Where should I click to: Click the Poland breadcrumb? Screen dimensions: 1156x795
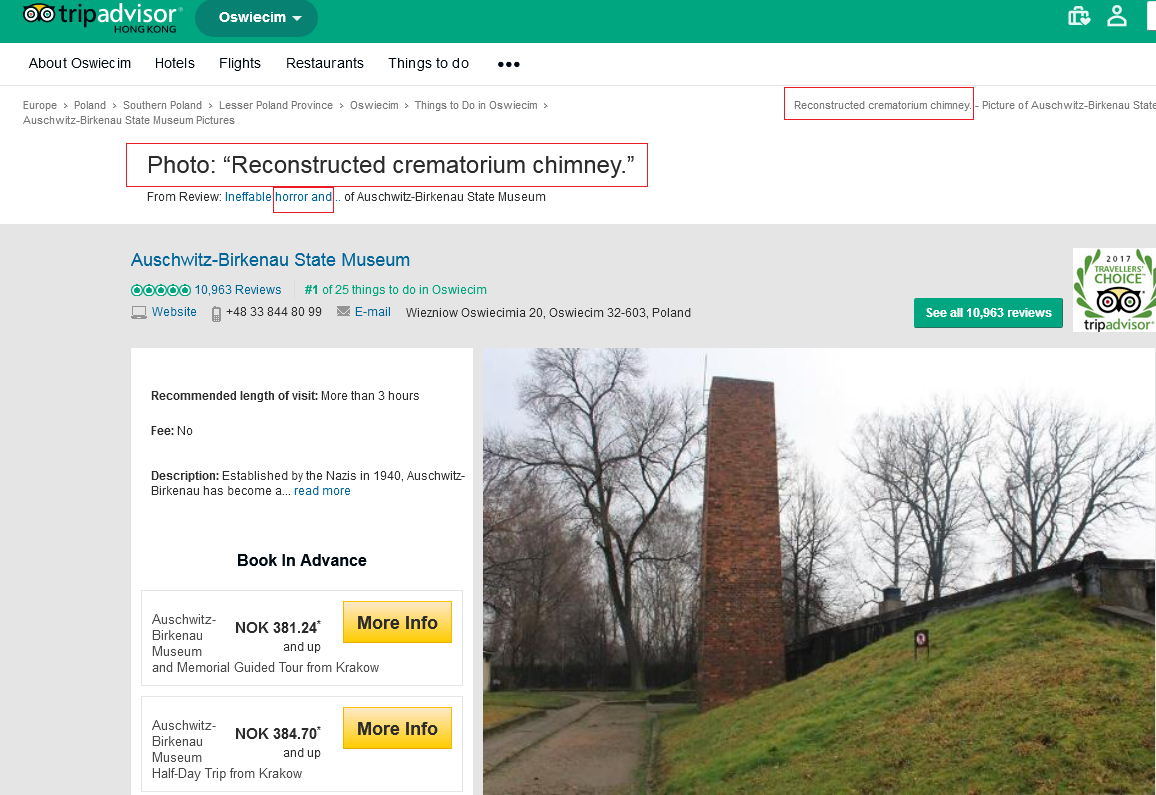point(90,105)
